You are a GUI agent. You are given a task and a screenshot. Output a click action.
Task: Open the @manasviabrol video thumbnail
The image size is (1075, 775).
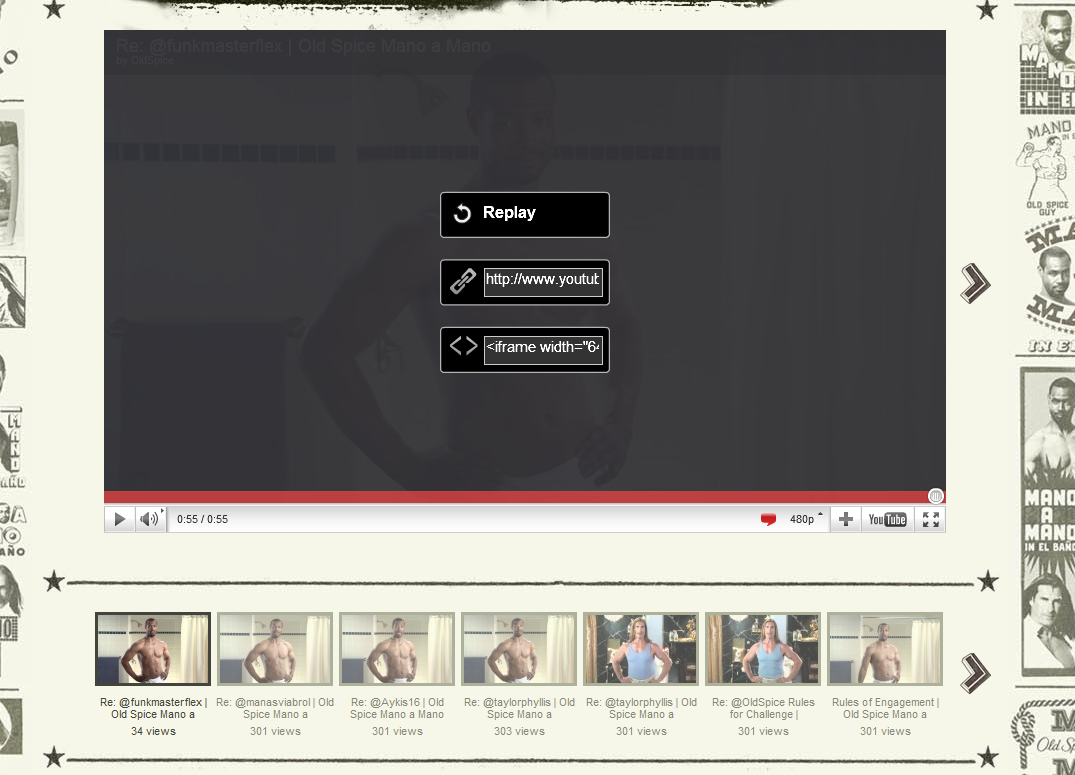click(275, 649)
